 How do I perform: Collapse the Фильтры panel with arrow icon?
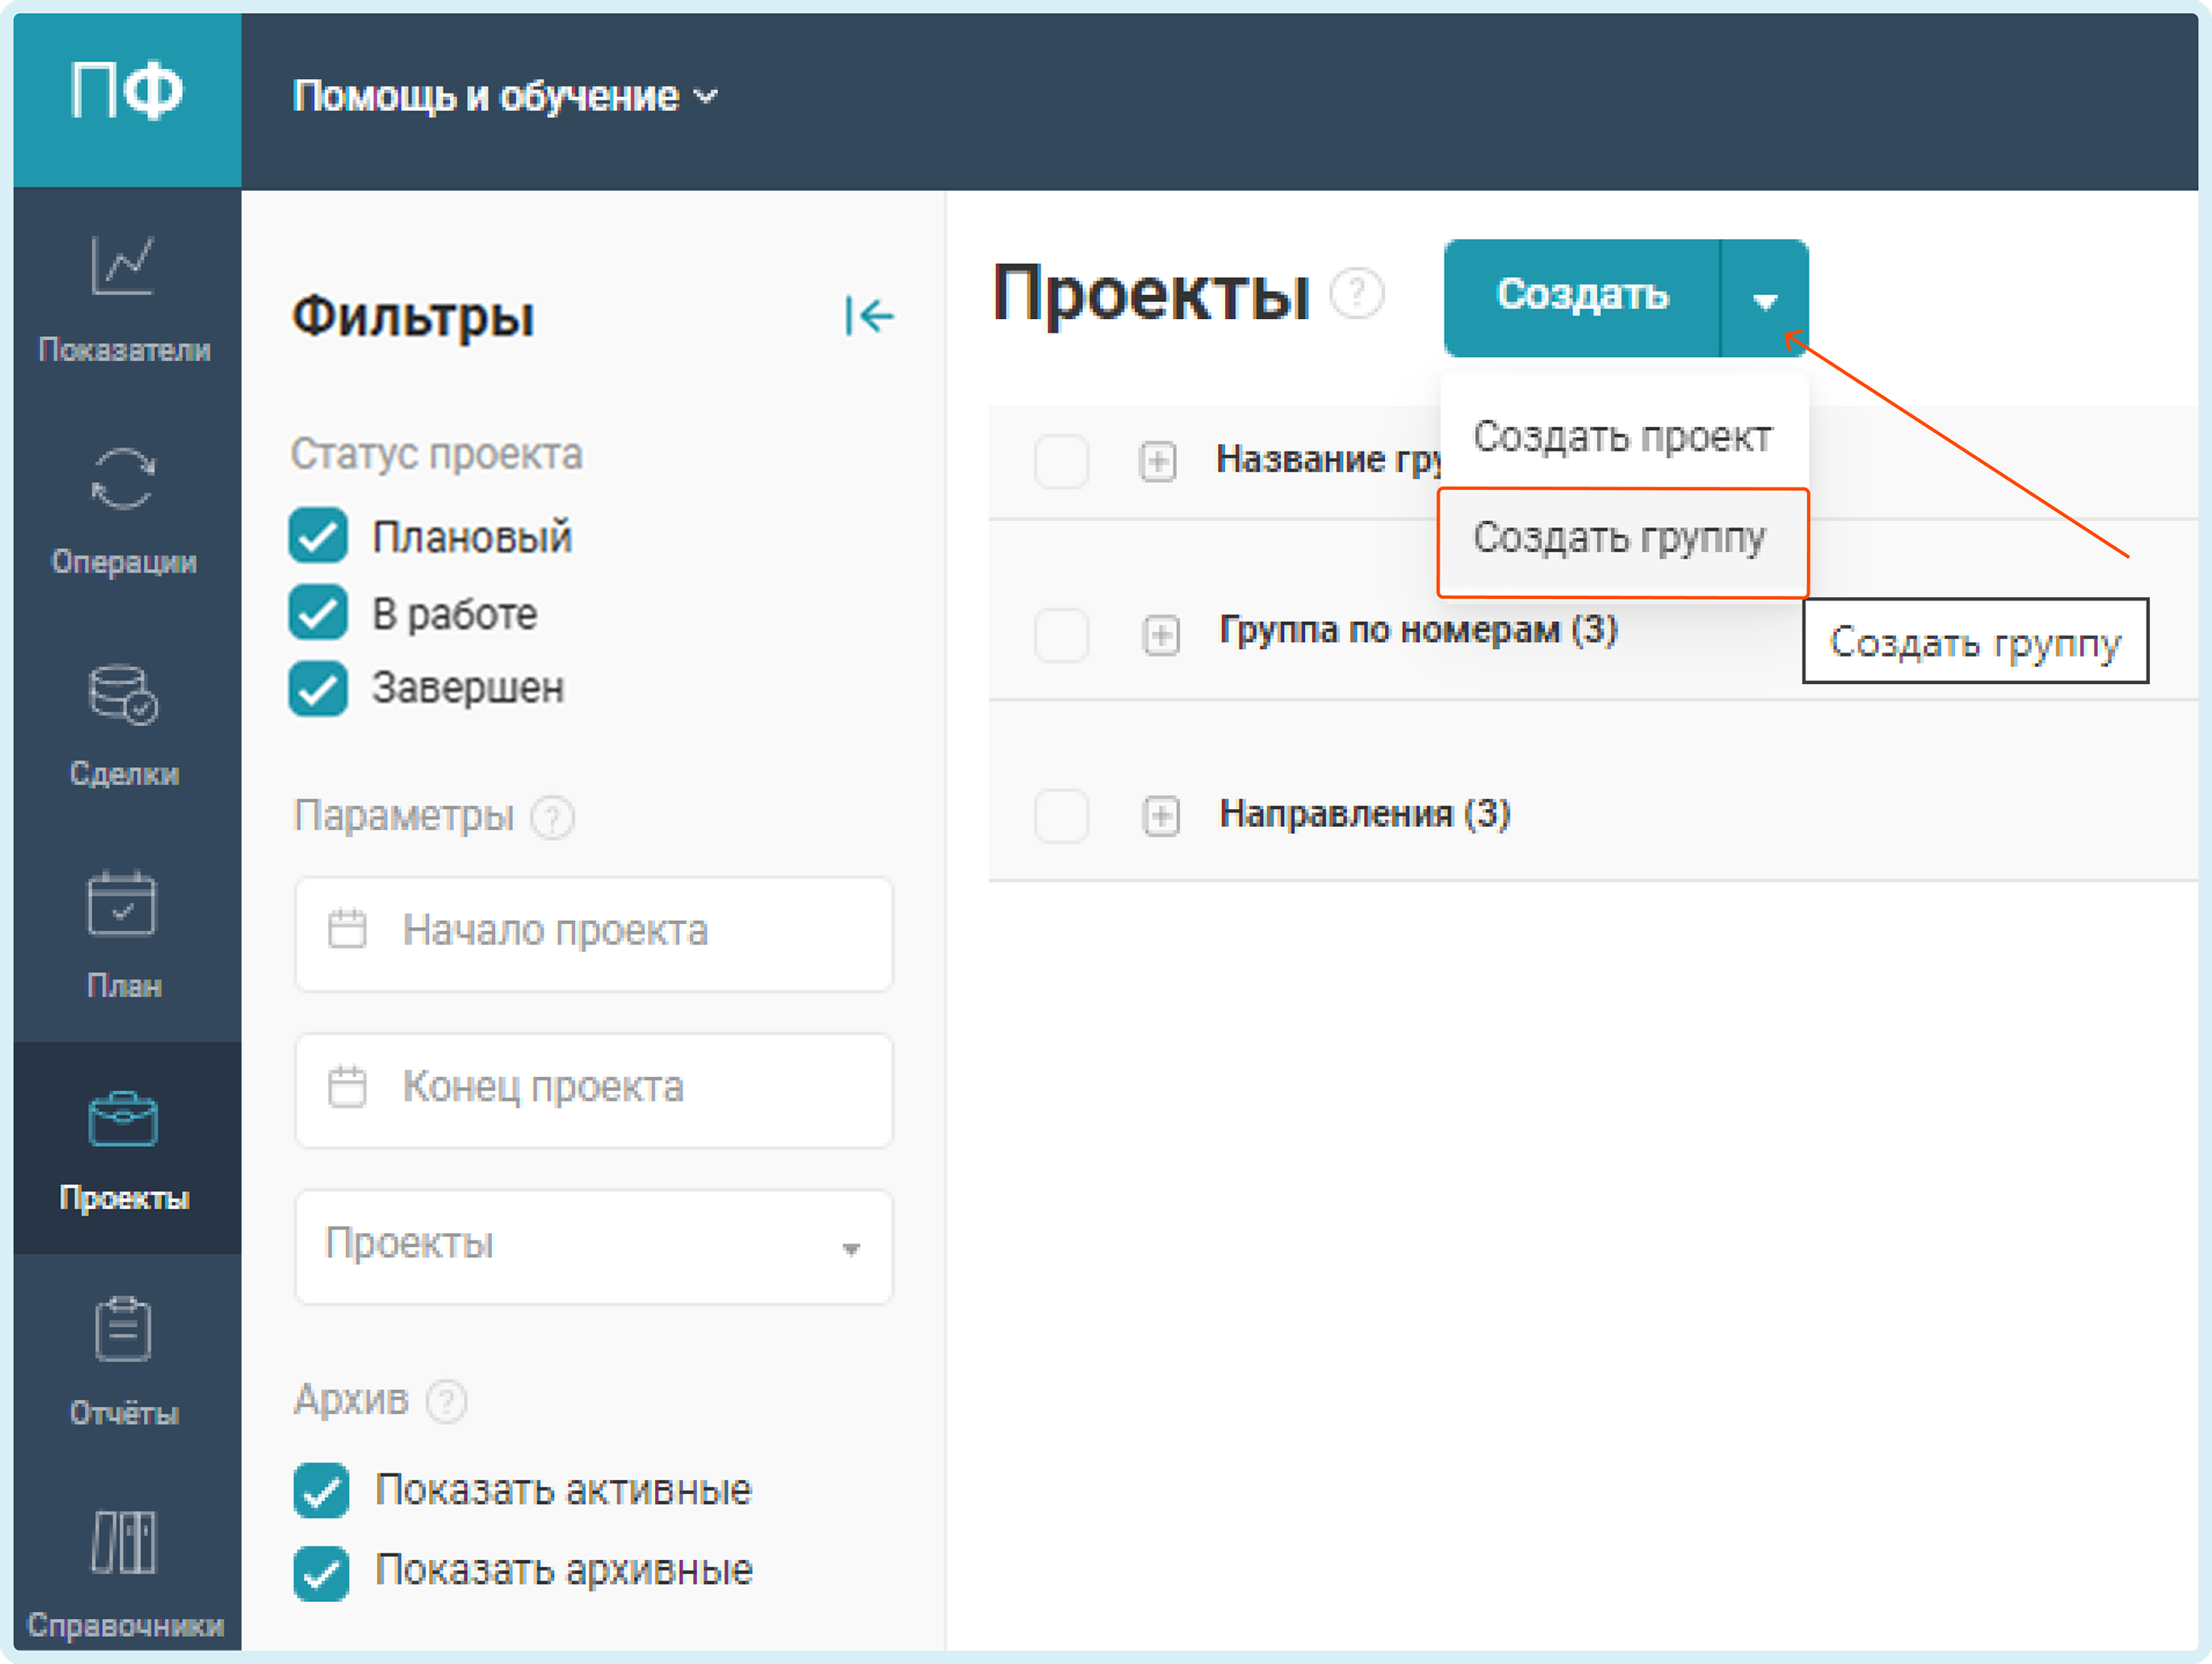pyautogui.click(x=868, y=316)
